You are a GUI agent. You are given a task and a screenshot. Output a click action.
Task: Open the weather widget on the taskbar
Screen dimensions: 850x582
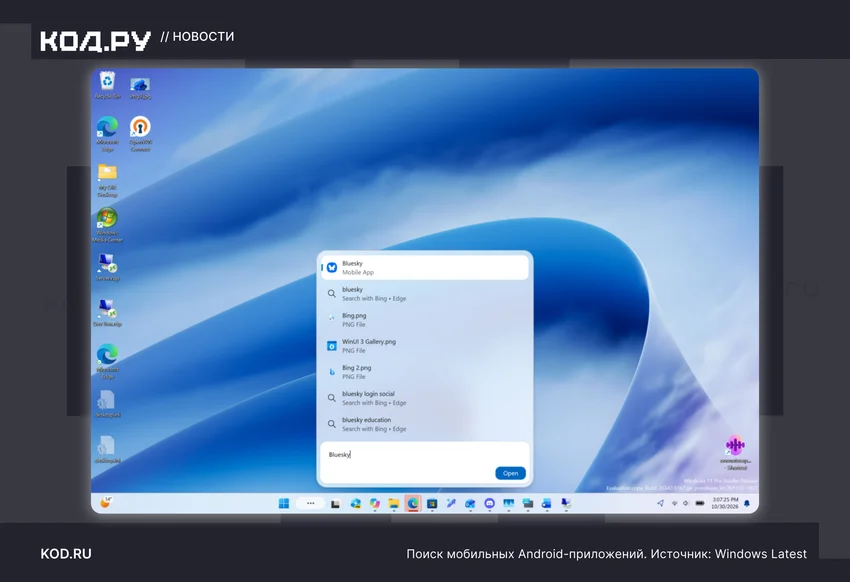(106, 503)
